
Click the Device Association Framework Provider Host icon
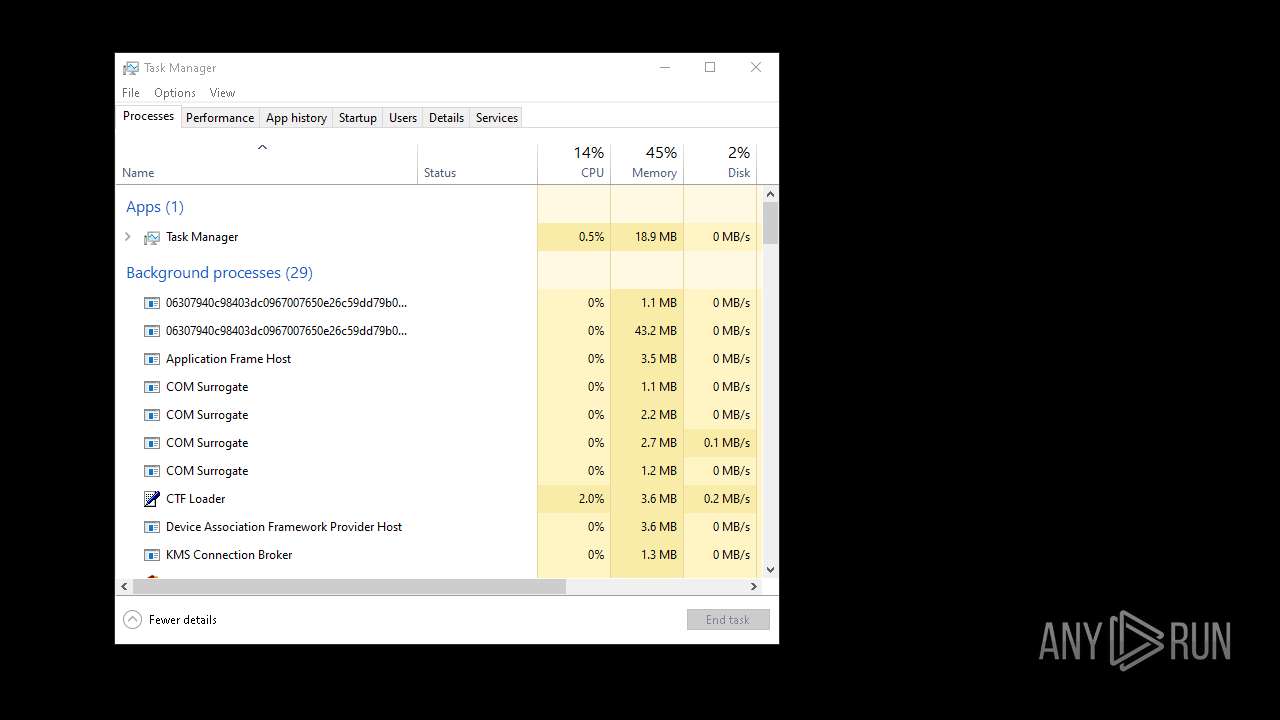coord(152,527)
